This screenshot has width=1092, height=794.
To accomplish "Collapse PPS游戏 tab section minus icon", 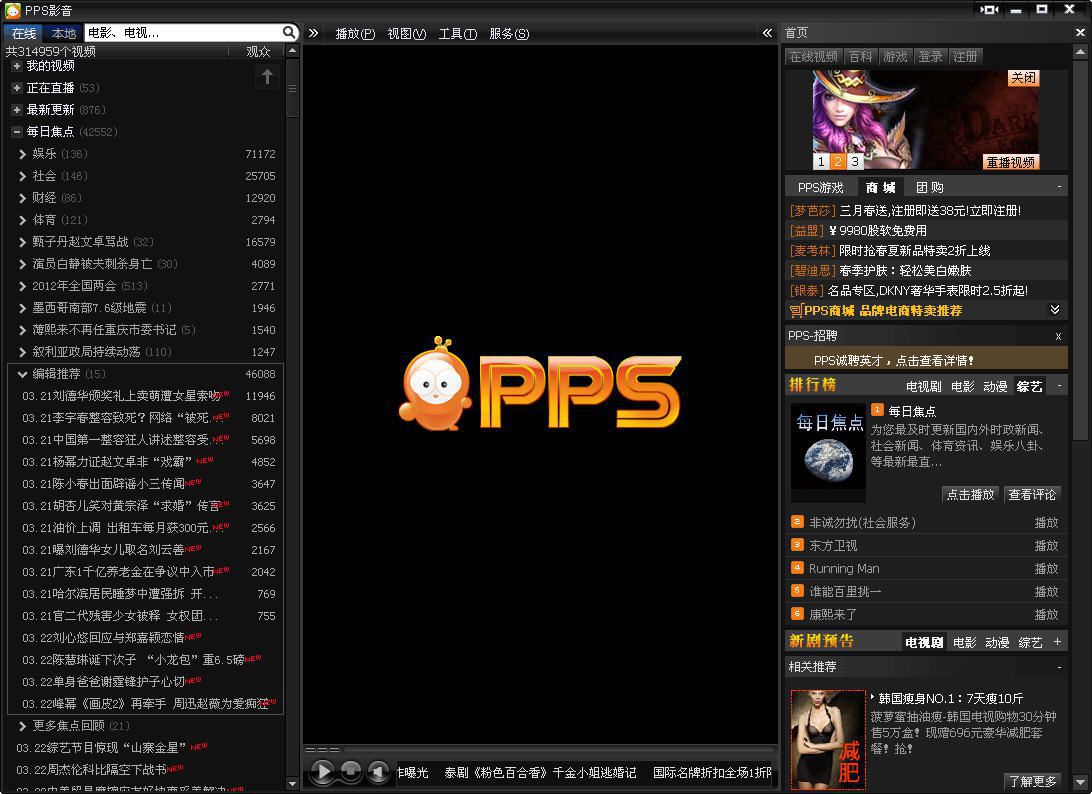I will click(x=1059, y=187).
